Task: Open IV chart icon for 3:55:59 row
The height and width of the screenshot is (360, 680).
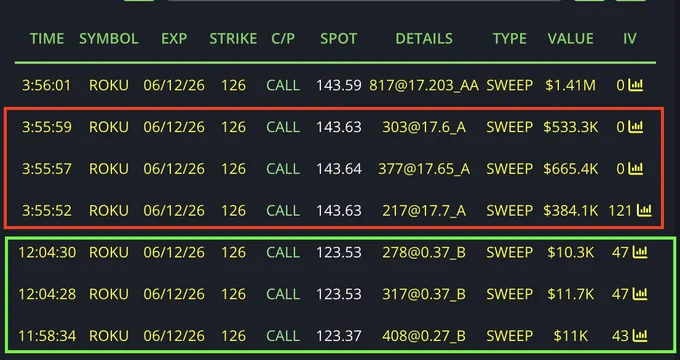Action: pos(635,127)
